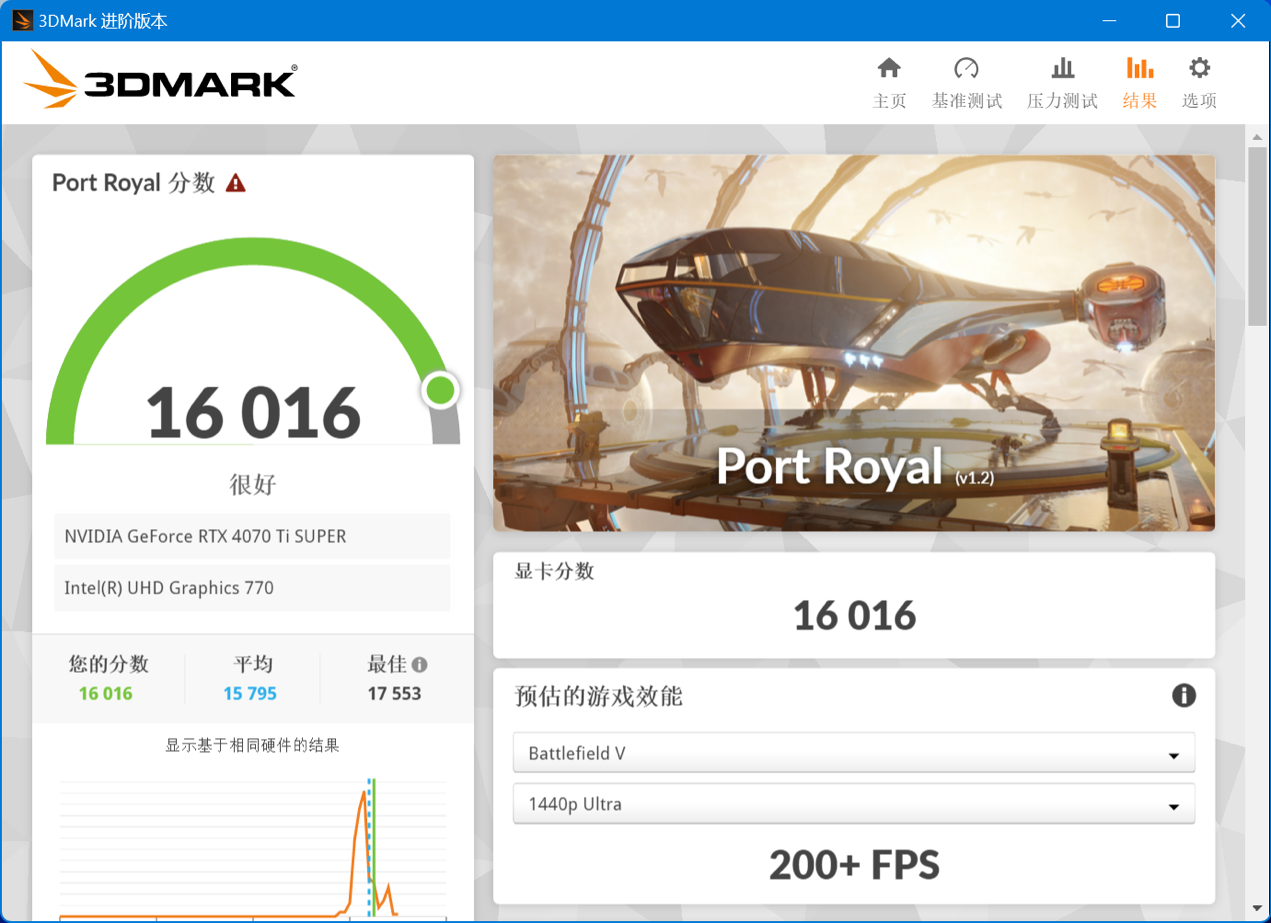
Task: Click info icon next to 最佳 score
Action: pyautogui.click(x=419, y=665)
